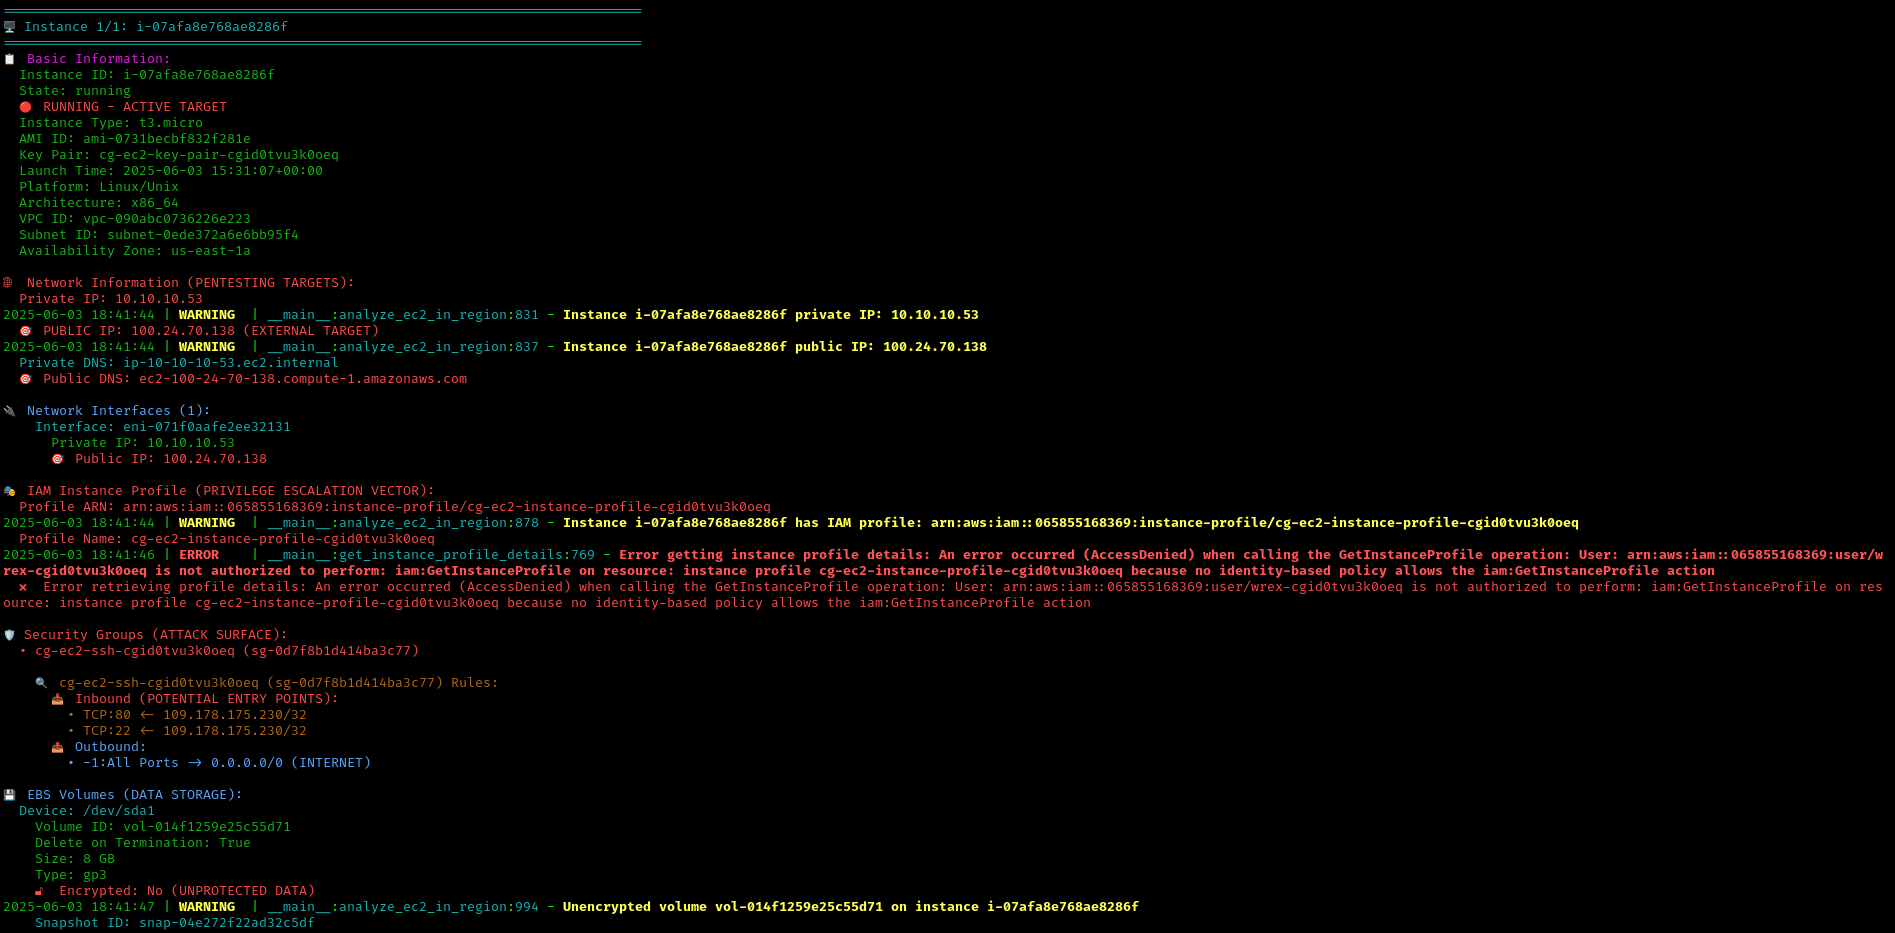The width and height of the screenshot is (1895, 933).
Task: Click the shield icon beside Security Groups
Action: [9, 635]
